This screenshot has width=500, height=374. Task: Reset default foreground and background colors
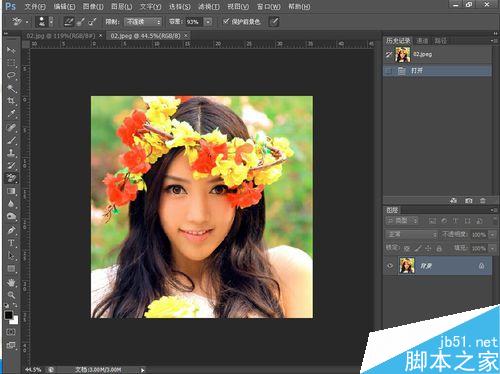(x=7, y=305)
